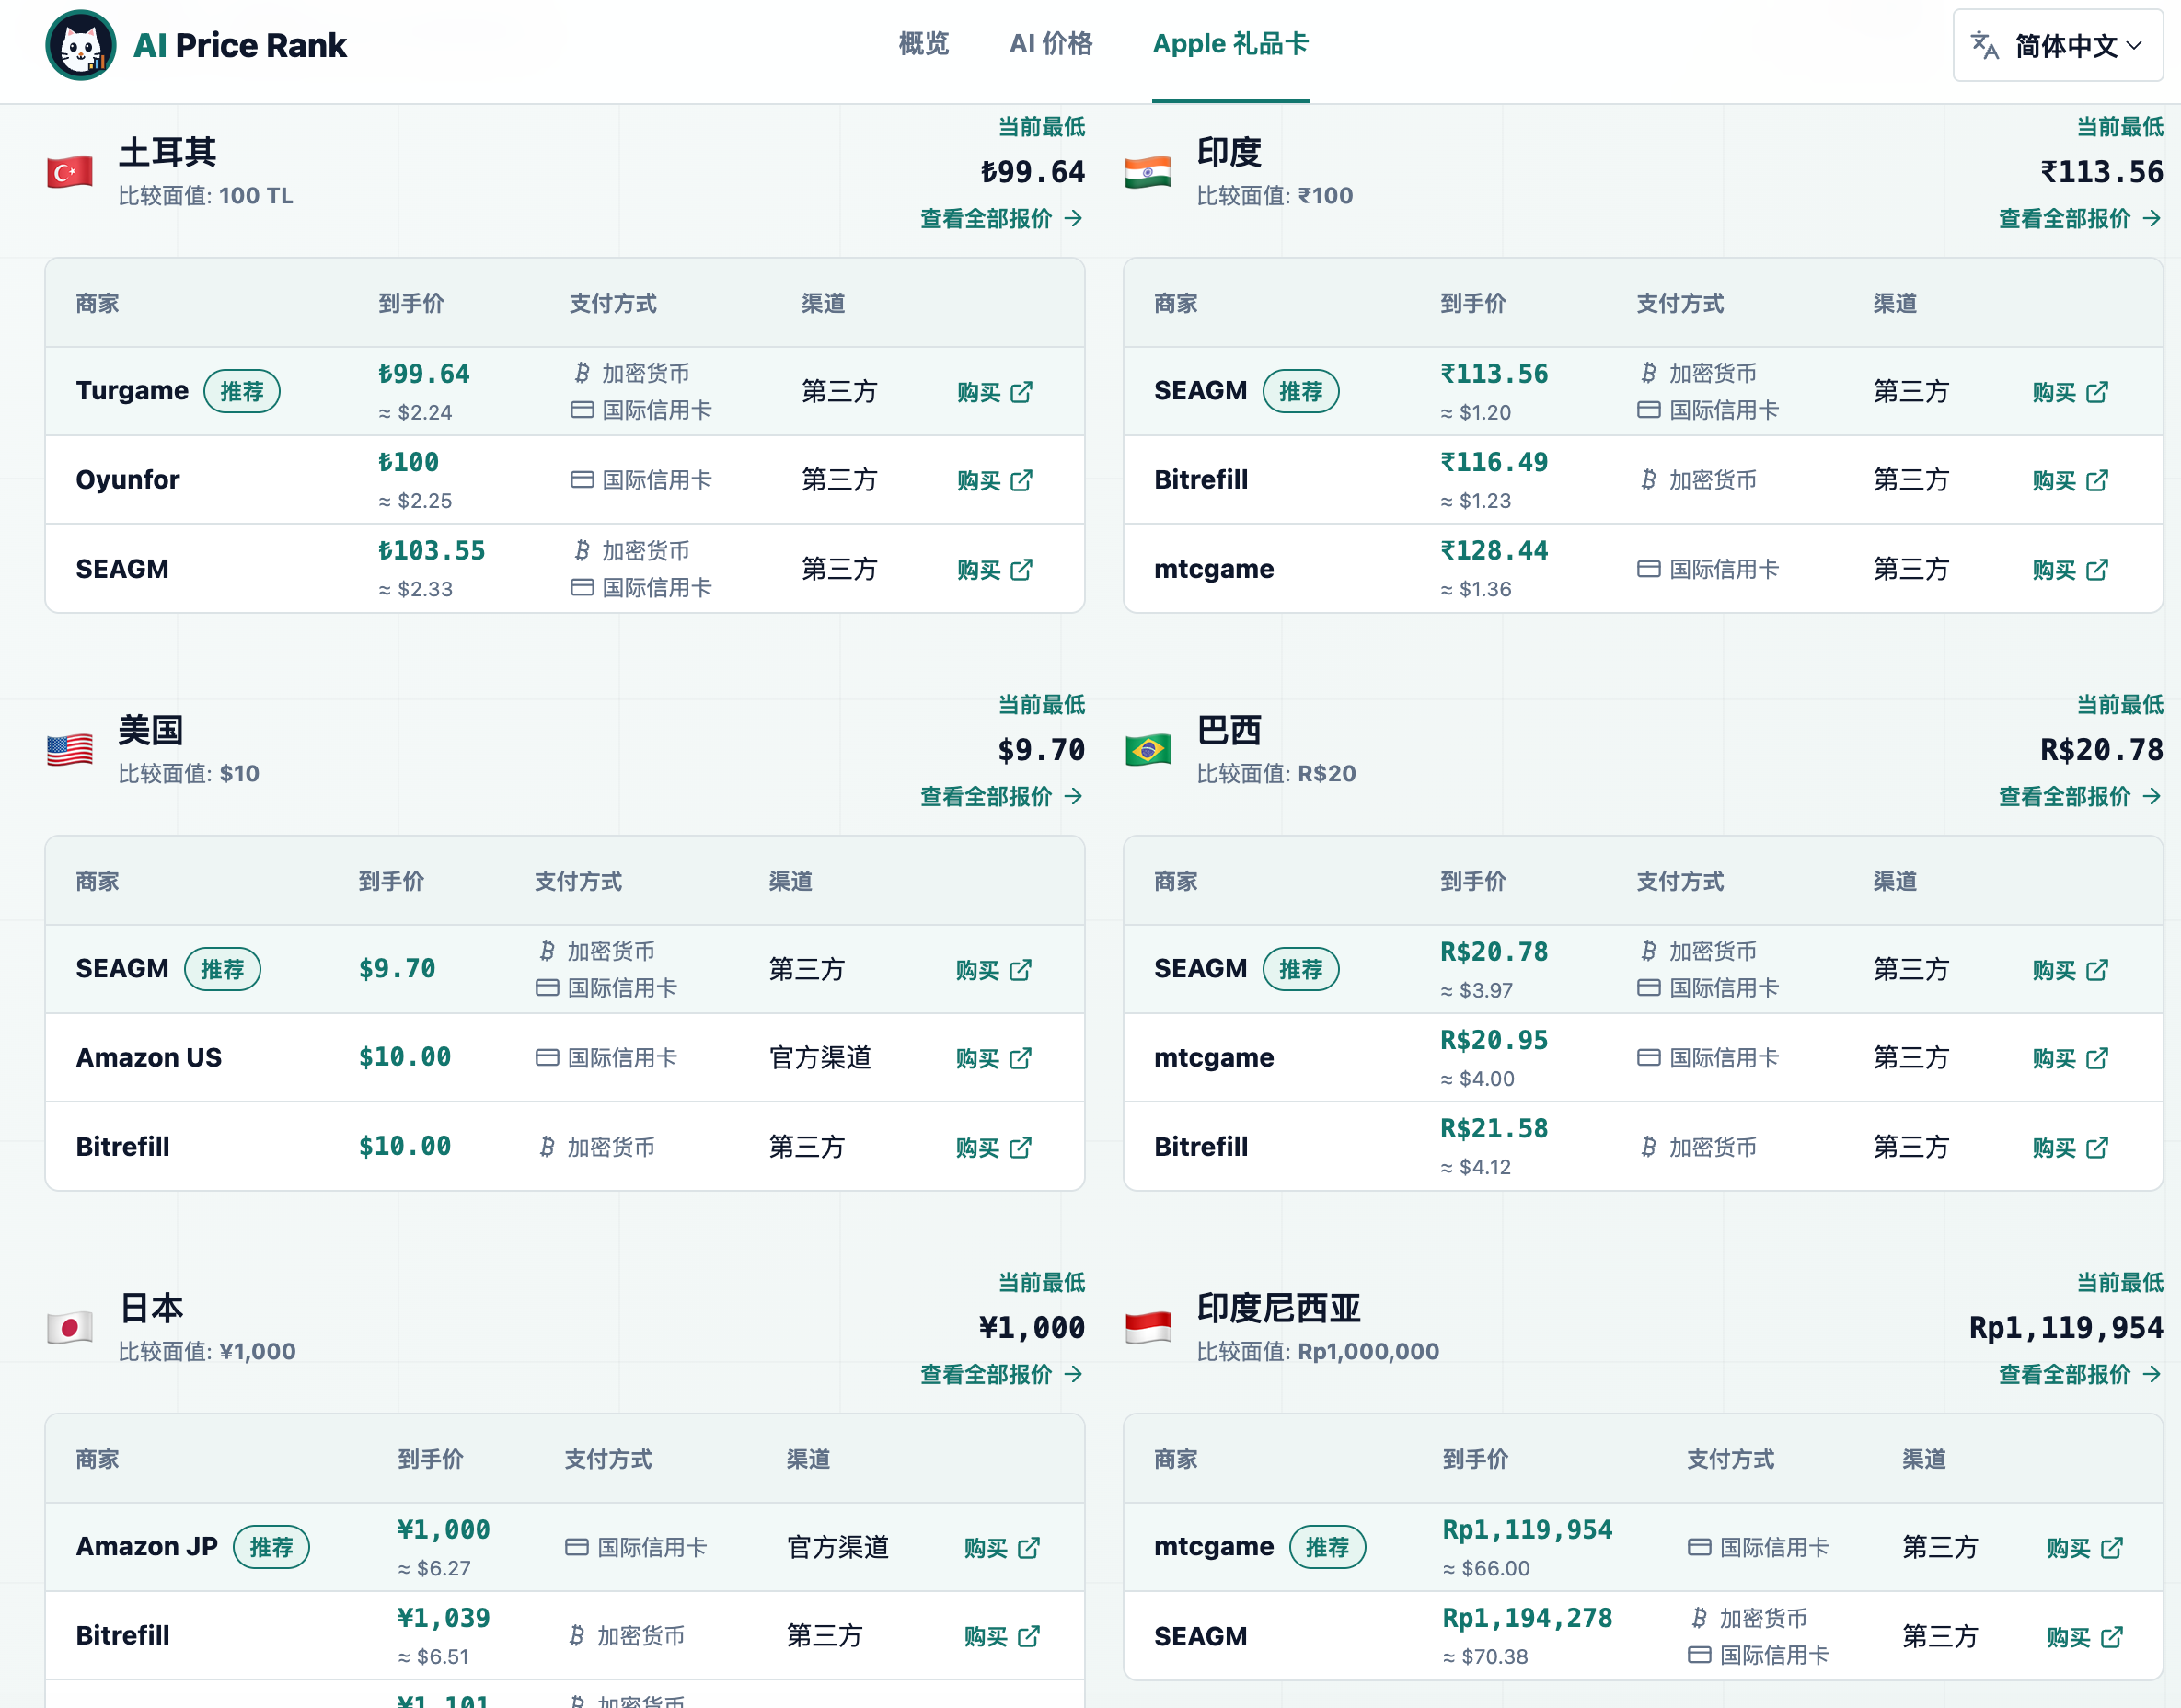2181x1708 pixels.
Task: Open external link icon for Amazon US row
Action: click(1020, 1059)
